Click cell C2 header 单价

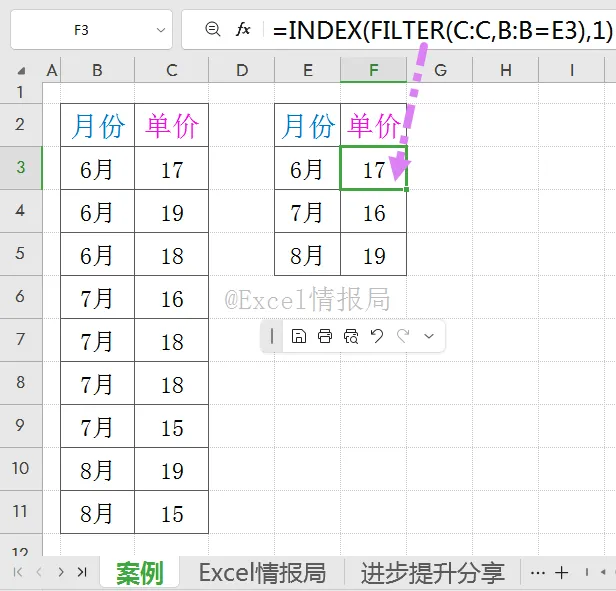point(172,125)
